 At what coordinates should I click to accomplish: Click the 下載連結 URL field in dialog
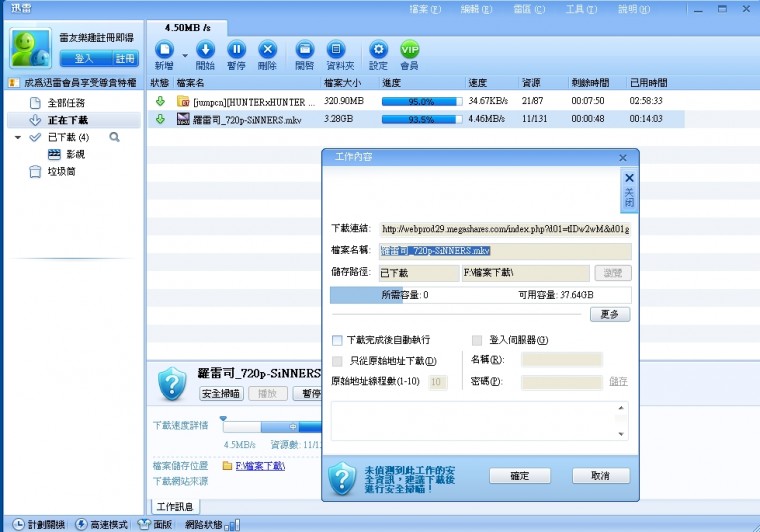coord(505,229)
